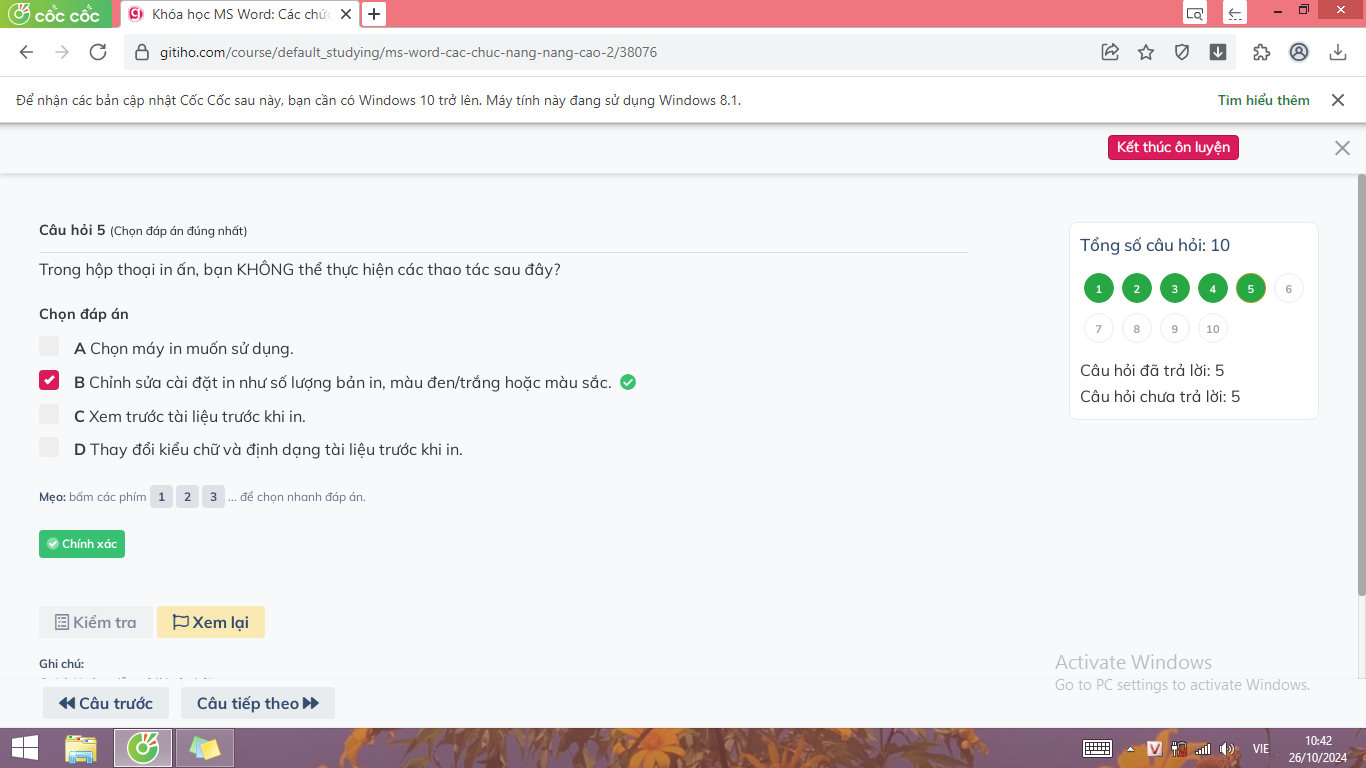This screenshot has height=768, width=1366.
Task: Open the on-screen touch keyboard
Action: click(x=1097, y=748)
